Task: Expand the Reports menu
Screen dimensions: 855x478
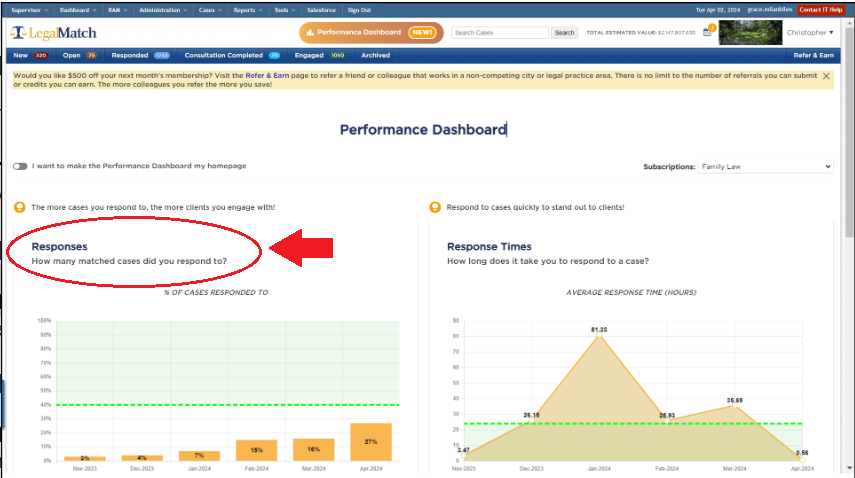Action: point(245,9)
